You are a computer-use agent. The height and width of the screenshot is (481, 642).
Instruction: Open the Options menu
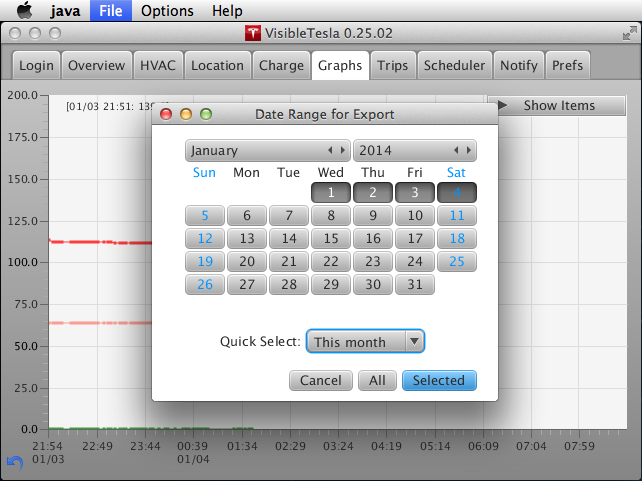click(167, 11)
